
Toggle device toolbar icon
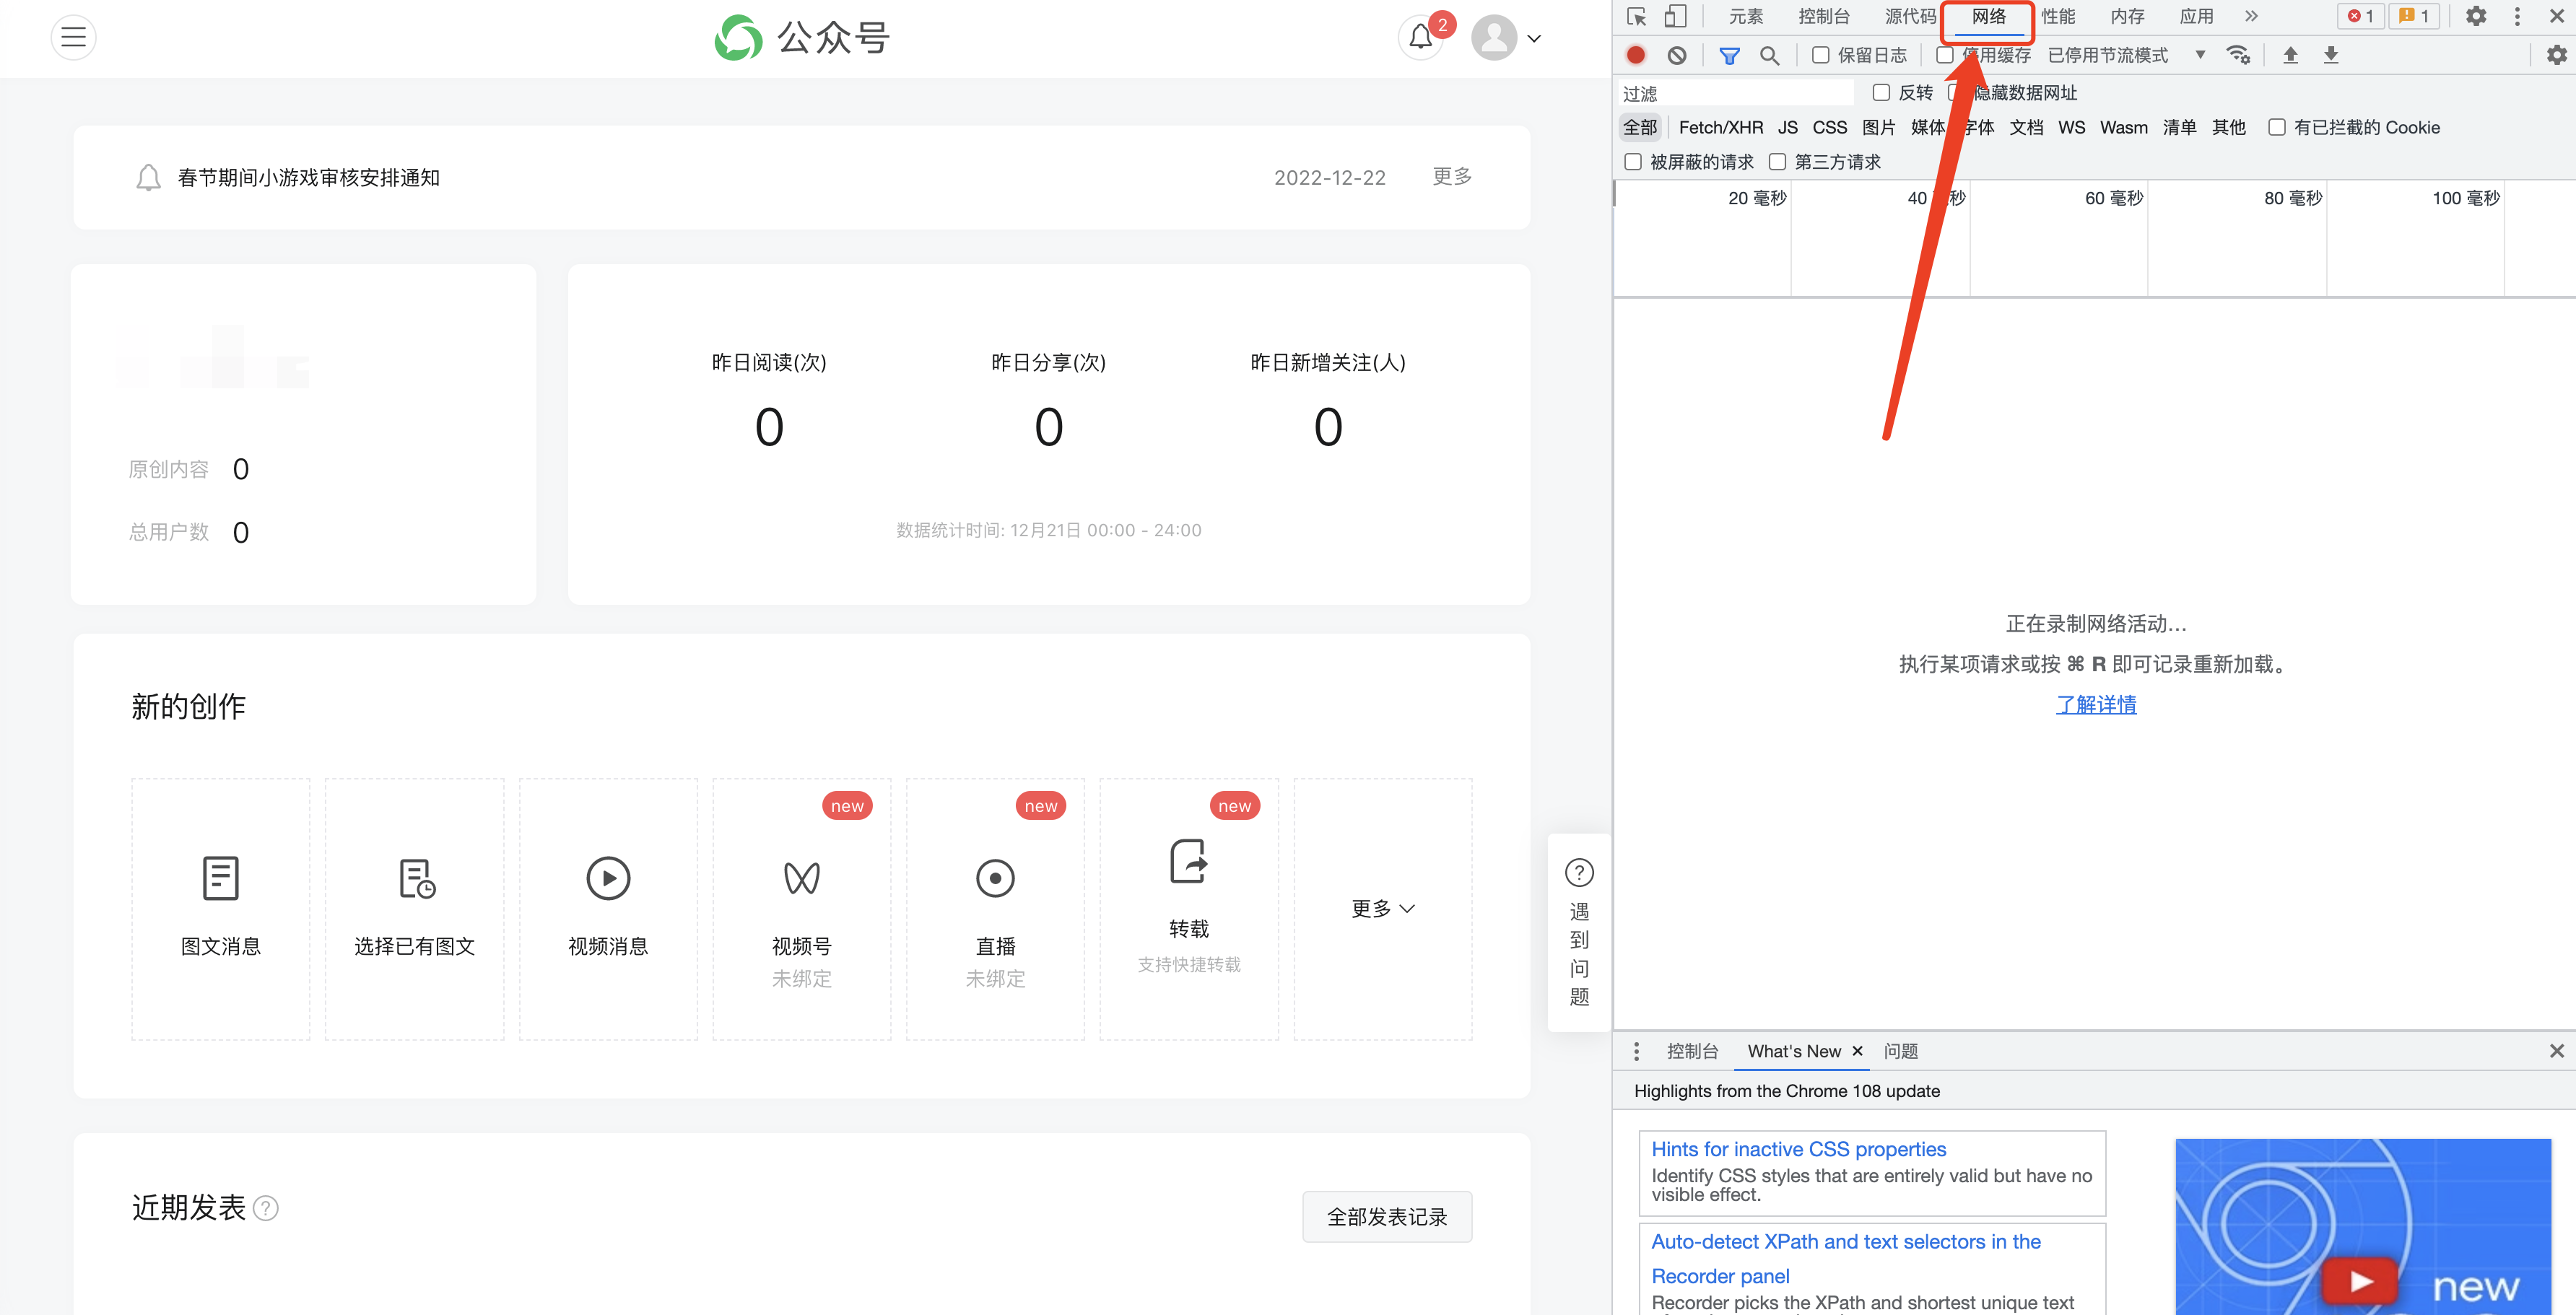tap(1675, 16)
